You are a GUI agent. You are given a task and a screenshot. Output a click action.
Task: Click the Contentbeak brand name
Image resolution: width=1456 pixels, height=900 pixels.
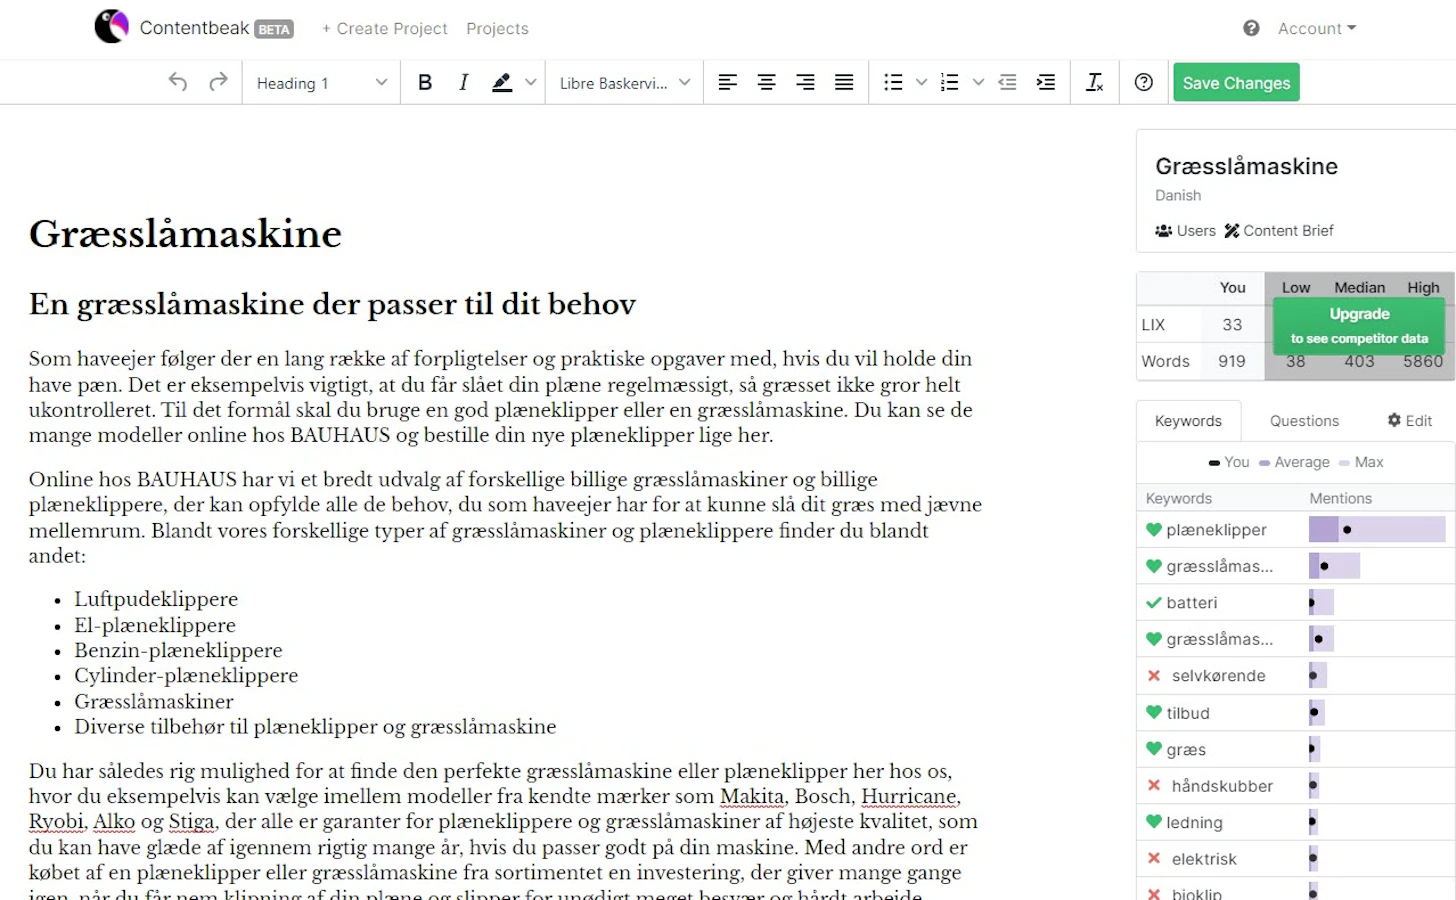194,28
